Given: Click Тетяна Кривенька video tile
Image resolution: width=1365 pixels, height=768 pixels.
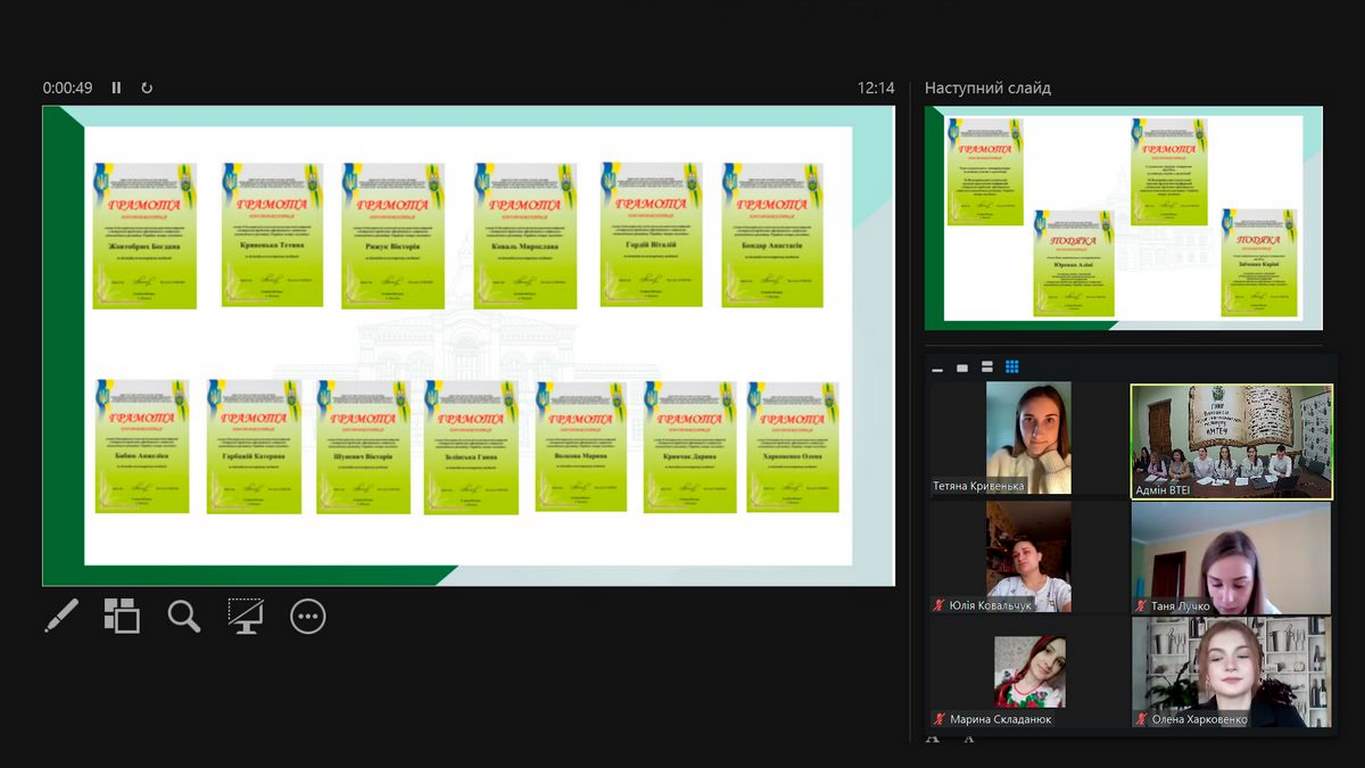Looking at the screenshot, I should coord(1028,437).
